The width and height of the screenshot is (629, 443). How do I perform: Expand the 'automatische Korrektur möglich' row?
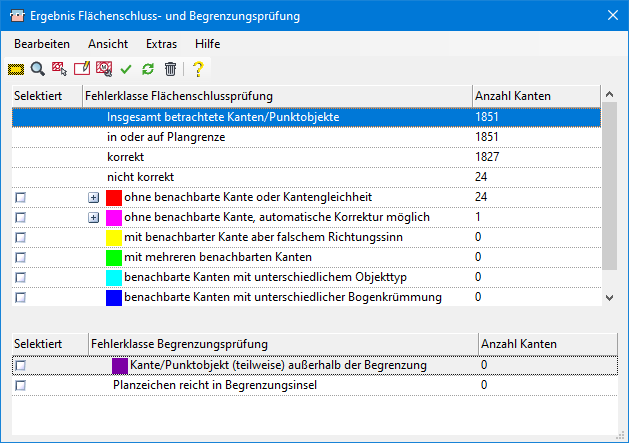94,218
